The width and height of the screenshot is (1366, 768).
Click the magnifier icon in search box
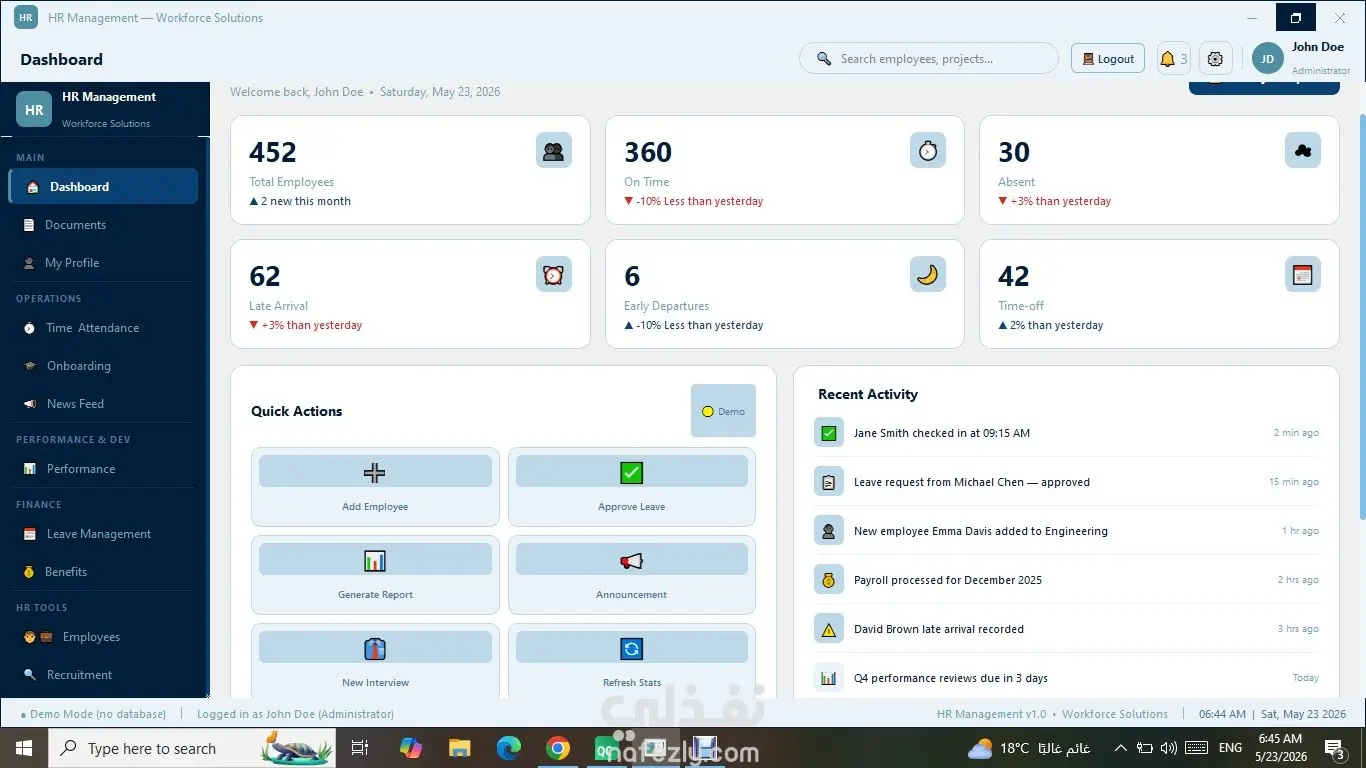click(824, 59)
